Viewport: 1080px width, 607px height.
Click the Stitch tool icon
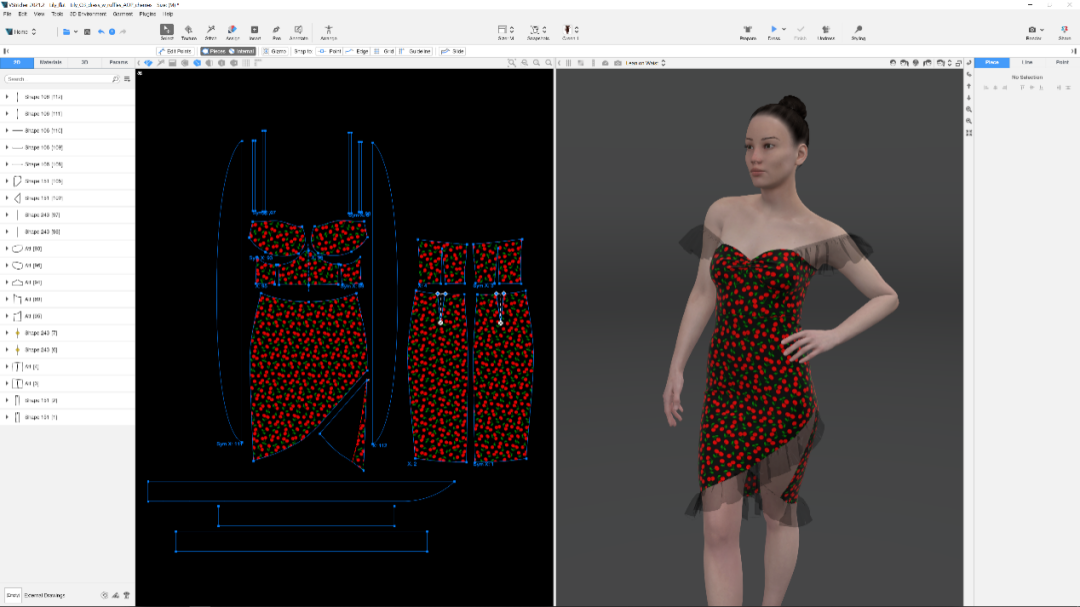click(x=210, y=31)
